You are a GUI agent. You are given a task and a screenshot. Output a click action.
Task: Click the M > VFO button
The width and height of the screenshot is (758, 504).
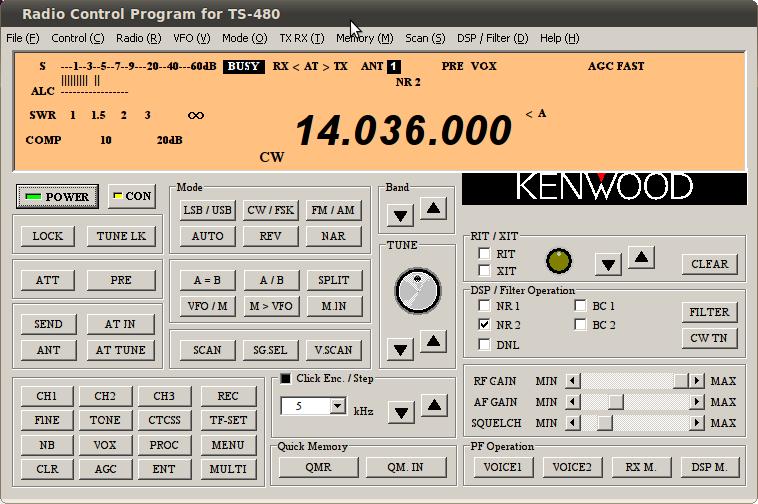pos(271,306)
